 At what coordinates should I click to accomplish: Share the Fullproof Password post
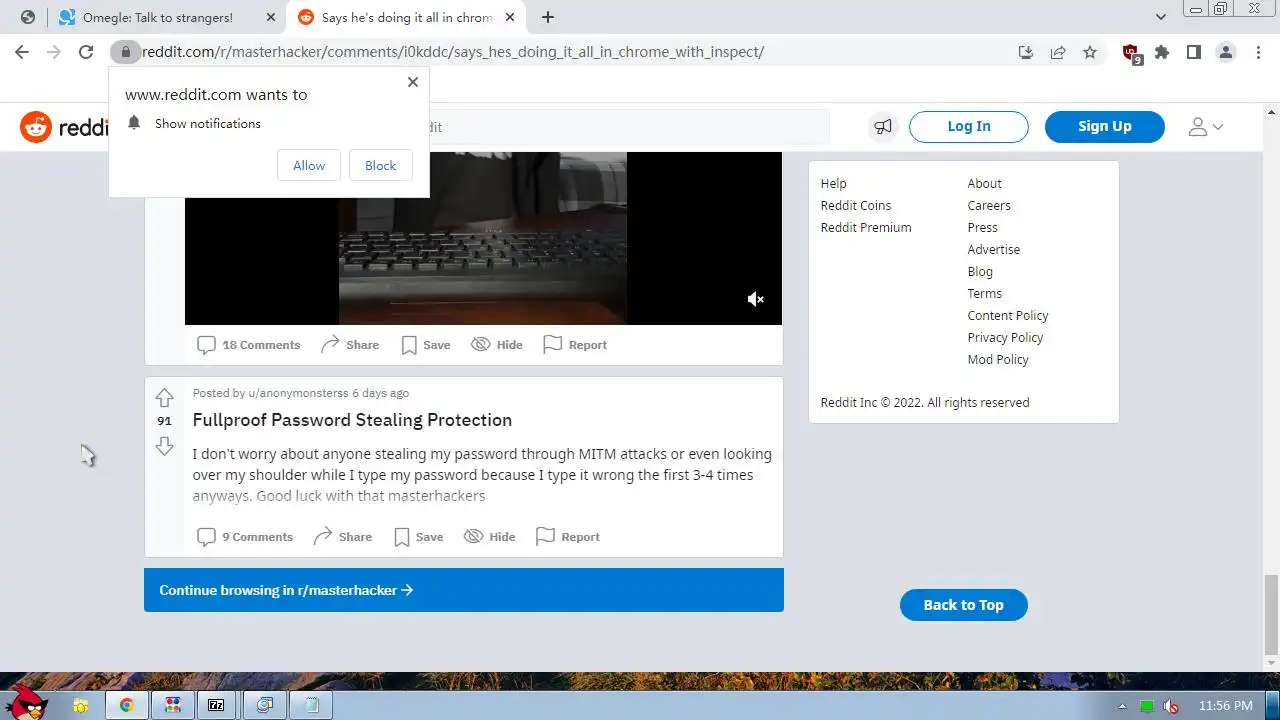(343, 537)
